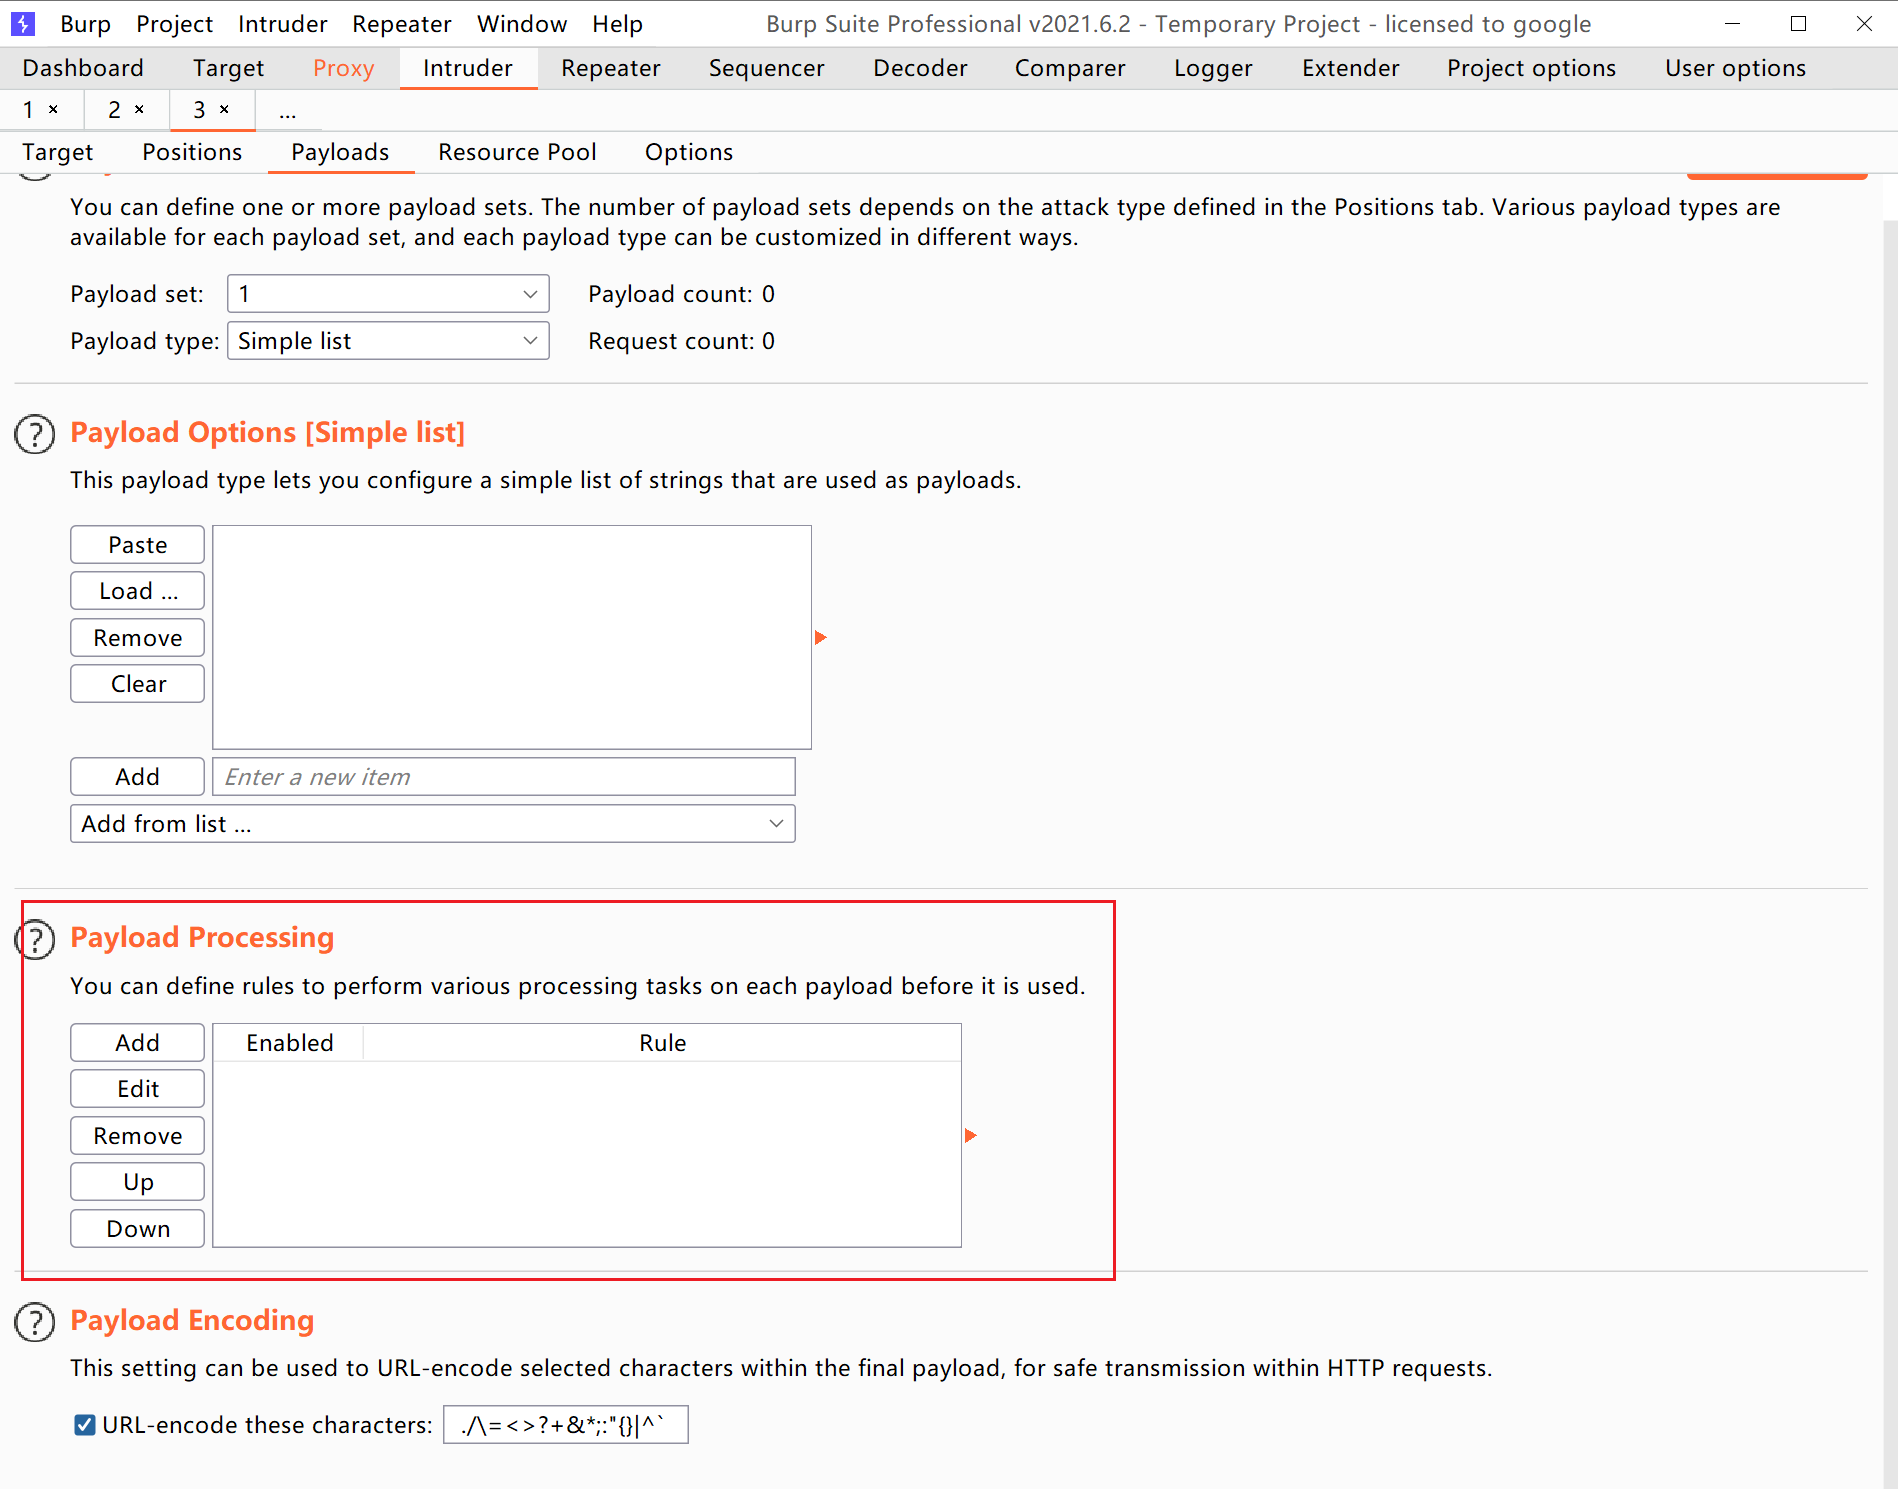Click the Paste button for payloads
Image resolution: width=1898 pixels, height=1489 pixels.
(x=138, y=545)
